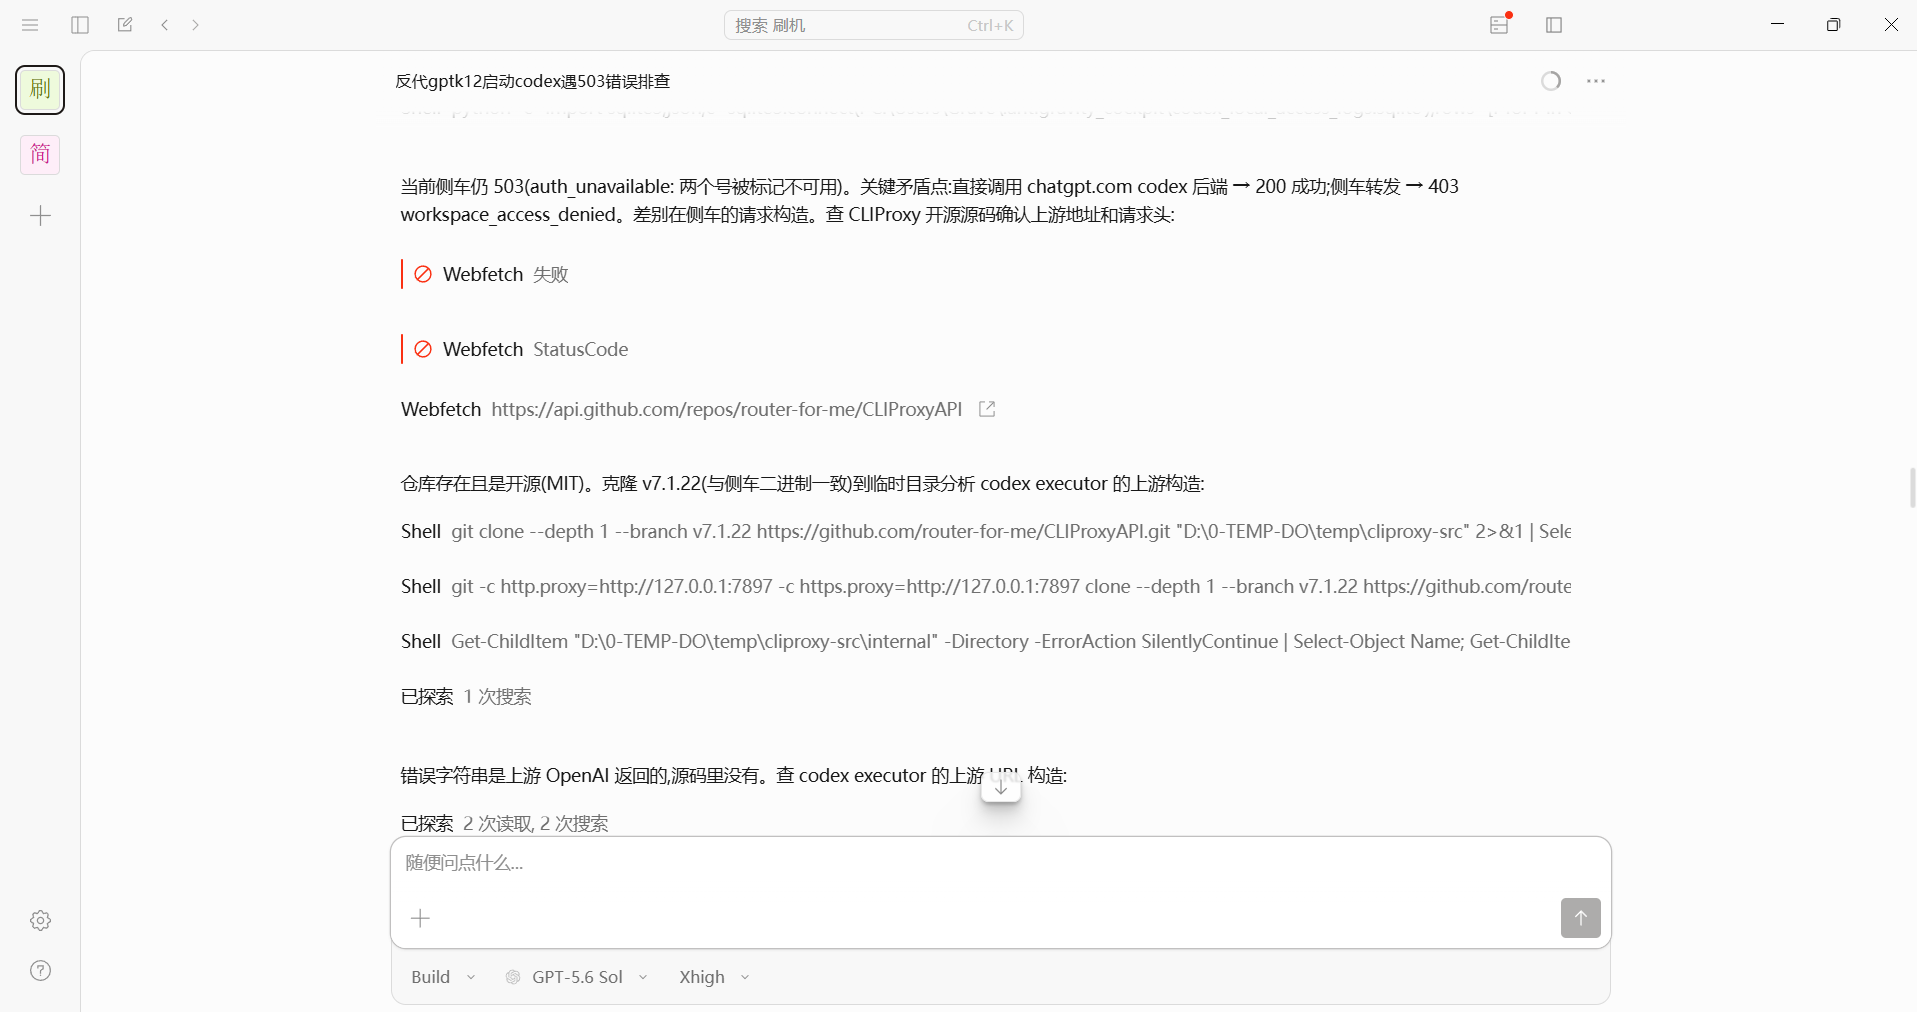The height and width of the screenshot is (1012, 1917).
Task: Open the help question mark icon
Action: (x=40, y=970)
